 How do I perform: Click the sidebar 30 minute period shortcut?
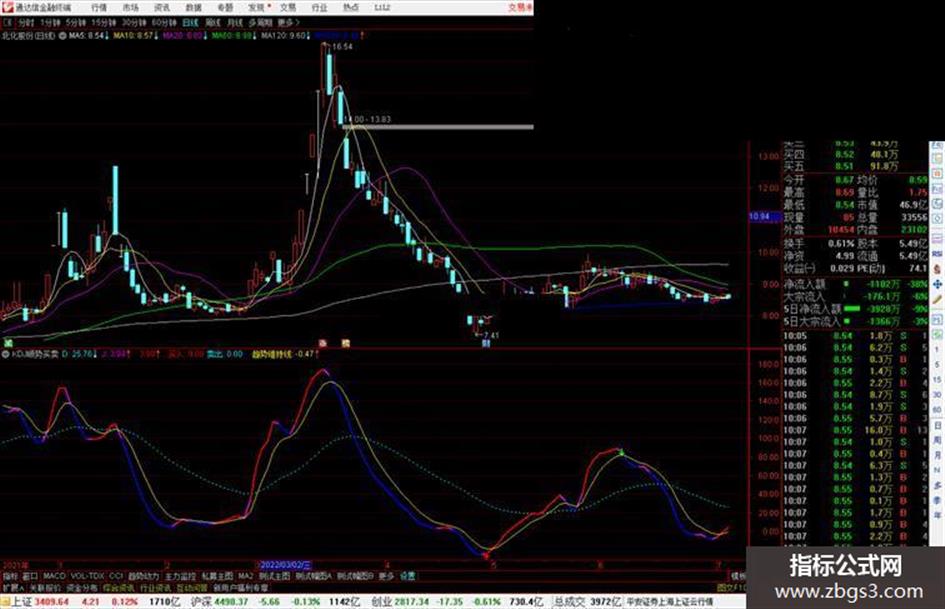(937, 394)
